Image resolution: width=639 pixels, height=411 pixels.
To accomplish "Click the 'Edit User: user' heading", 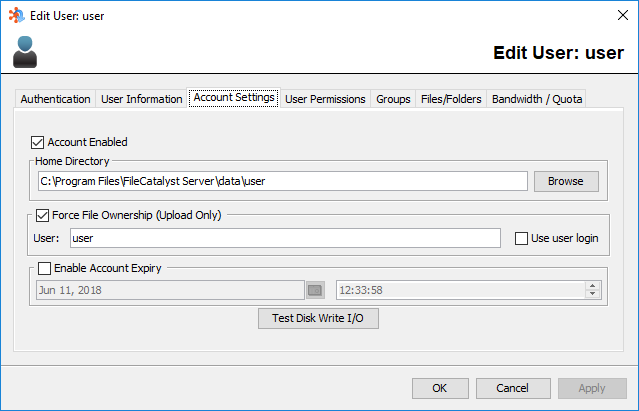I will pyautogui.click(x=558, y=53).
